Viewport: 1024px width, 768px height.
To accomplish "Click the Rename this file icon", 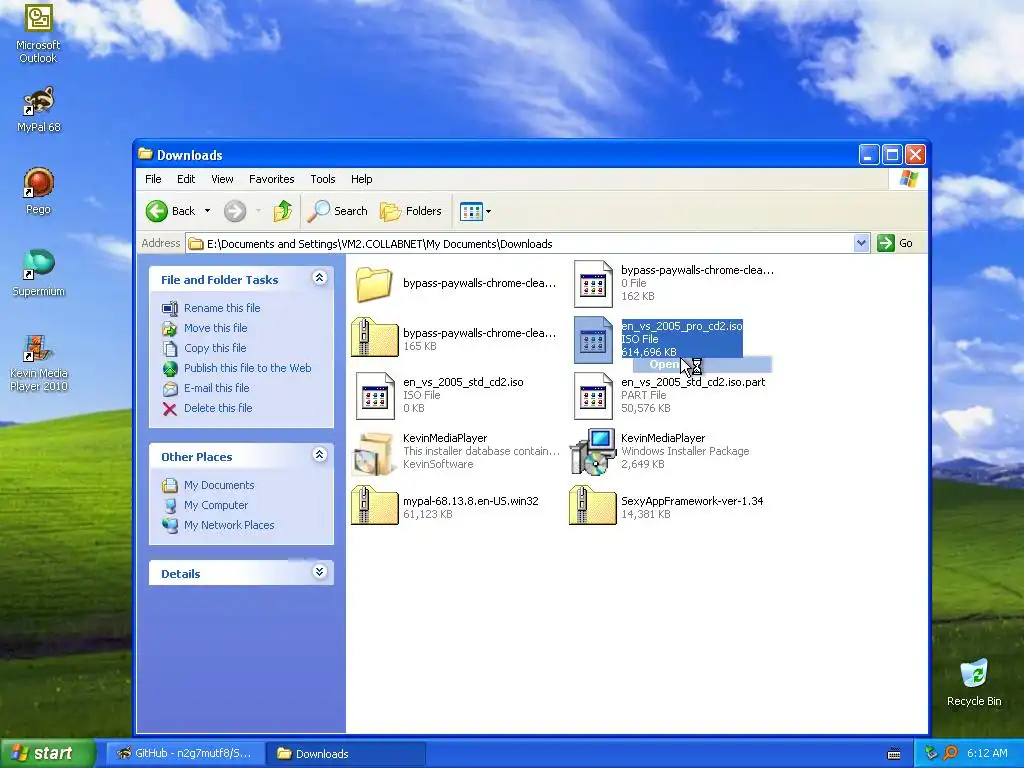I will pos(170,308).
